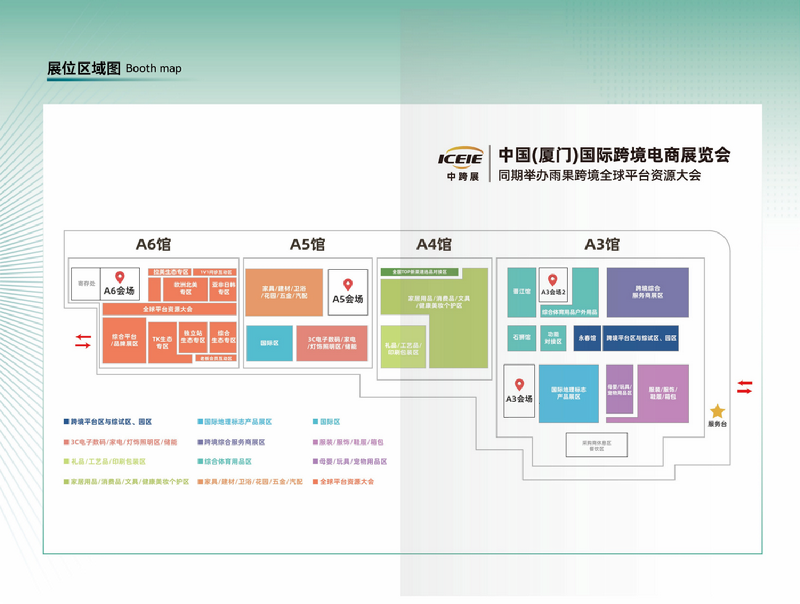Click the ICEIE logo
Viewport: 800px width, 604px height.
pyautogui.click(x=460, y=157)
